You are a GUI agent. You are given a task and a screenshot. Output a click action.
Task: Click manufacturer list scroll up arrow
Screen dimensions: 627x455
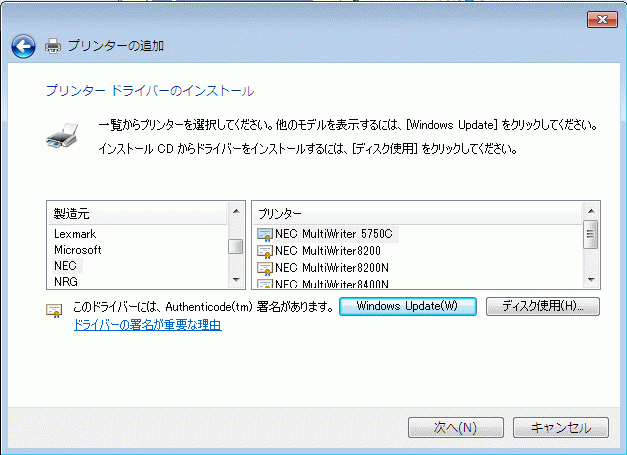pos(236,211)
